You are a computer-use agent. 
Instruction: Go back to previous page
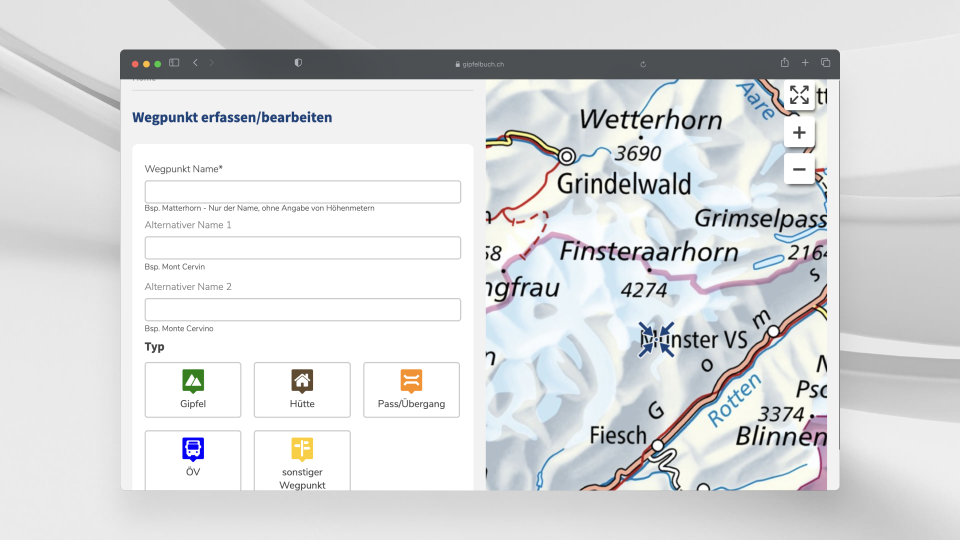pyautogui.click(x=195, y=63)
